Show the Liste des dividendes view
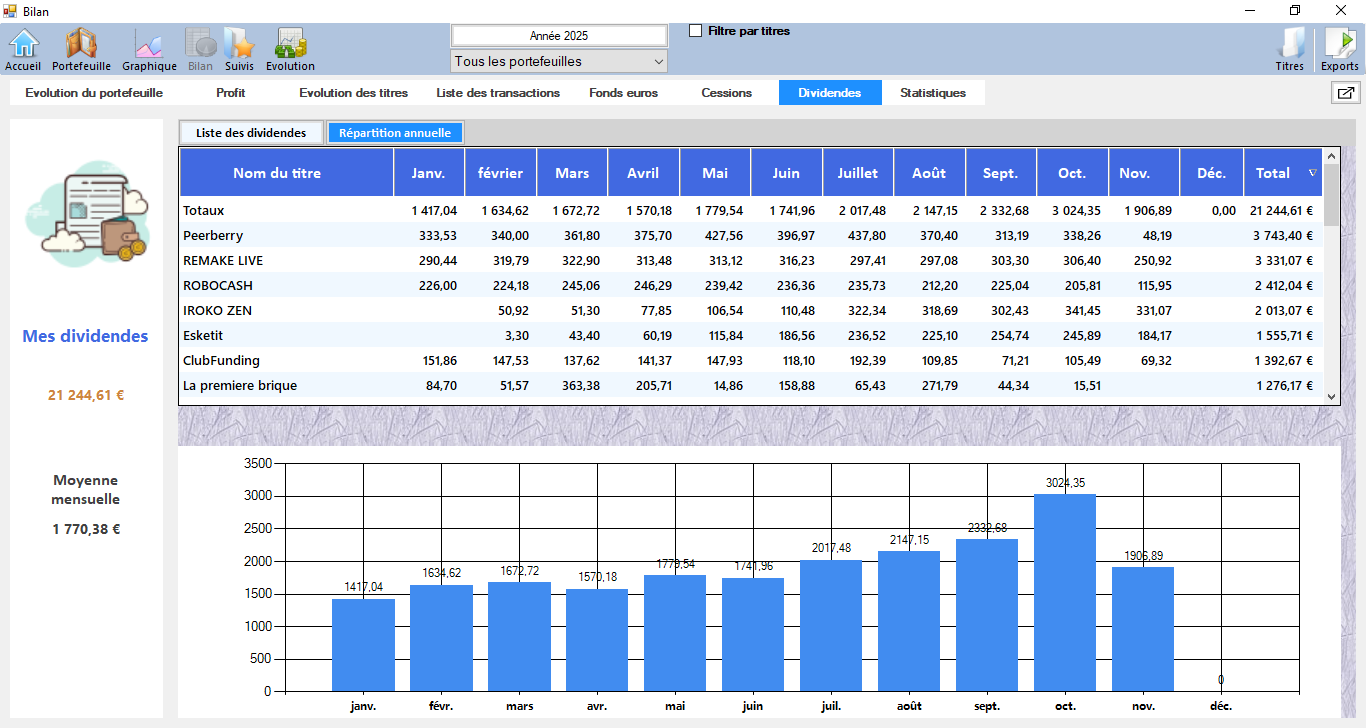 [251, 132]
